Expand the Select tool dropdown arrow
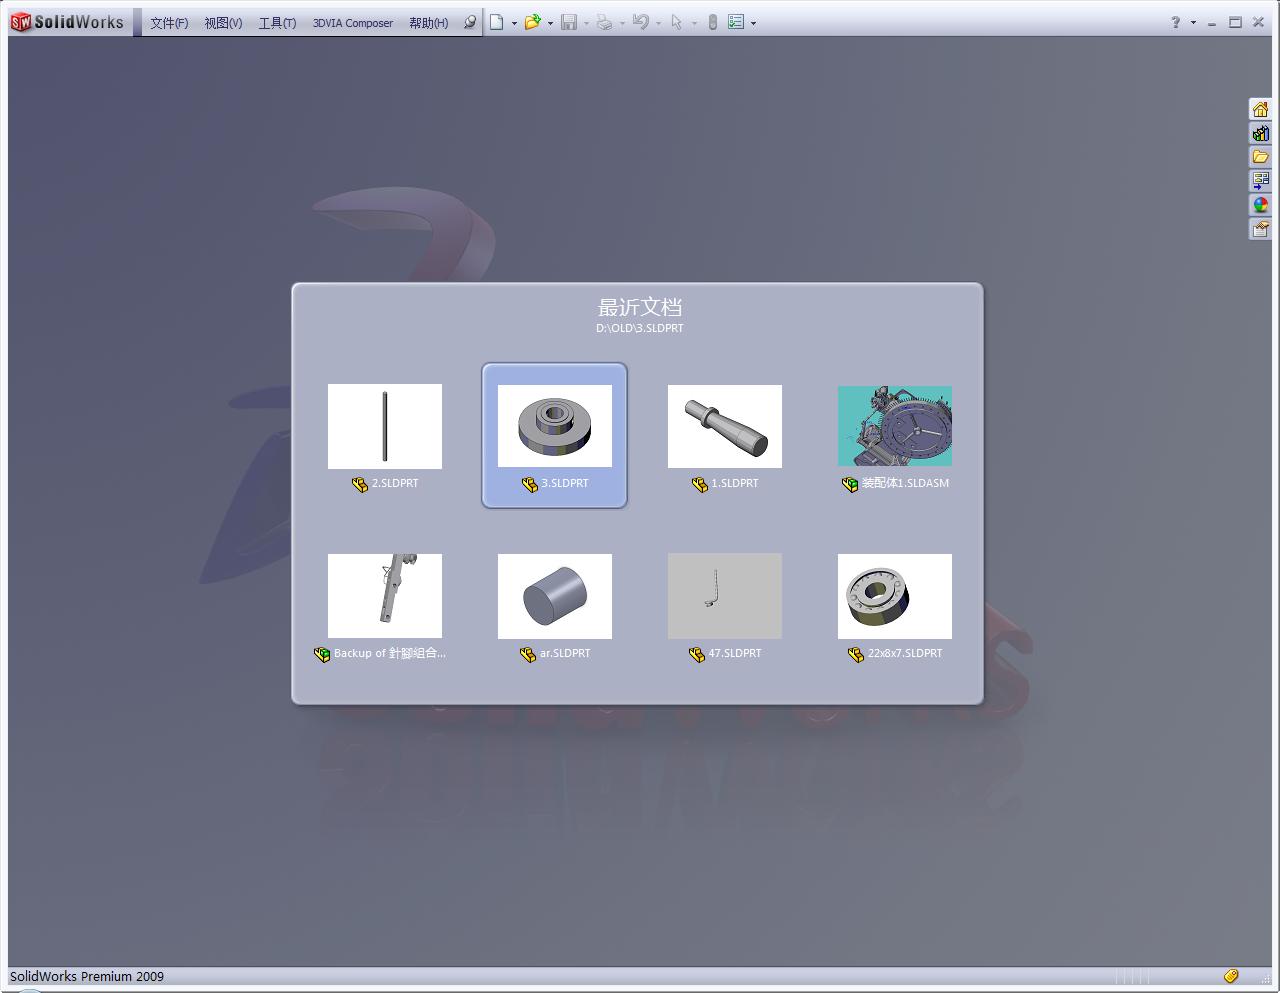 tap(694, 23)
